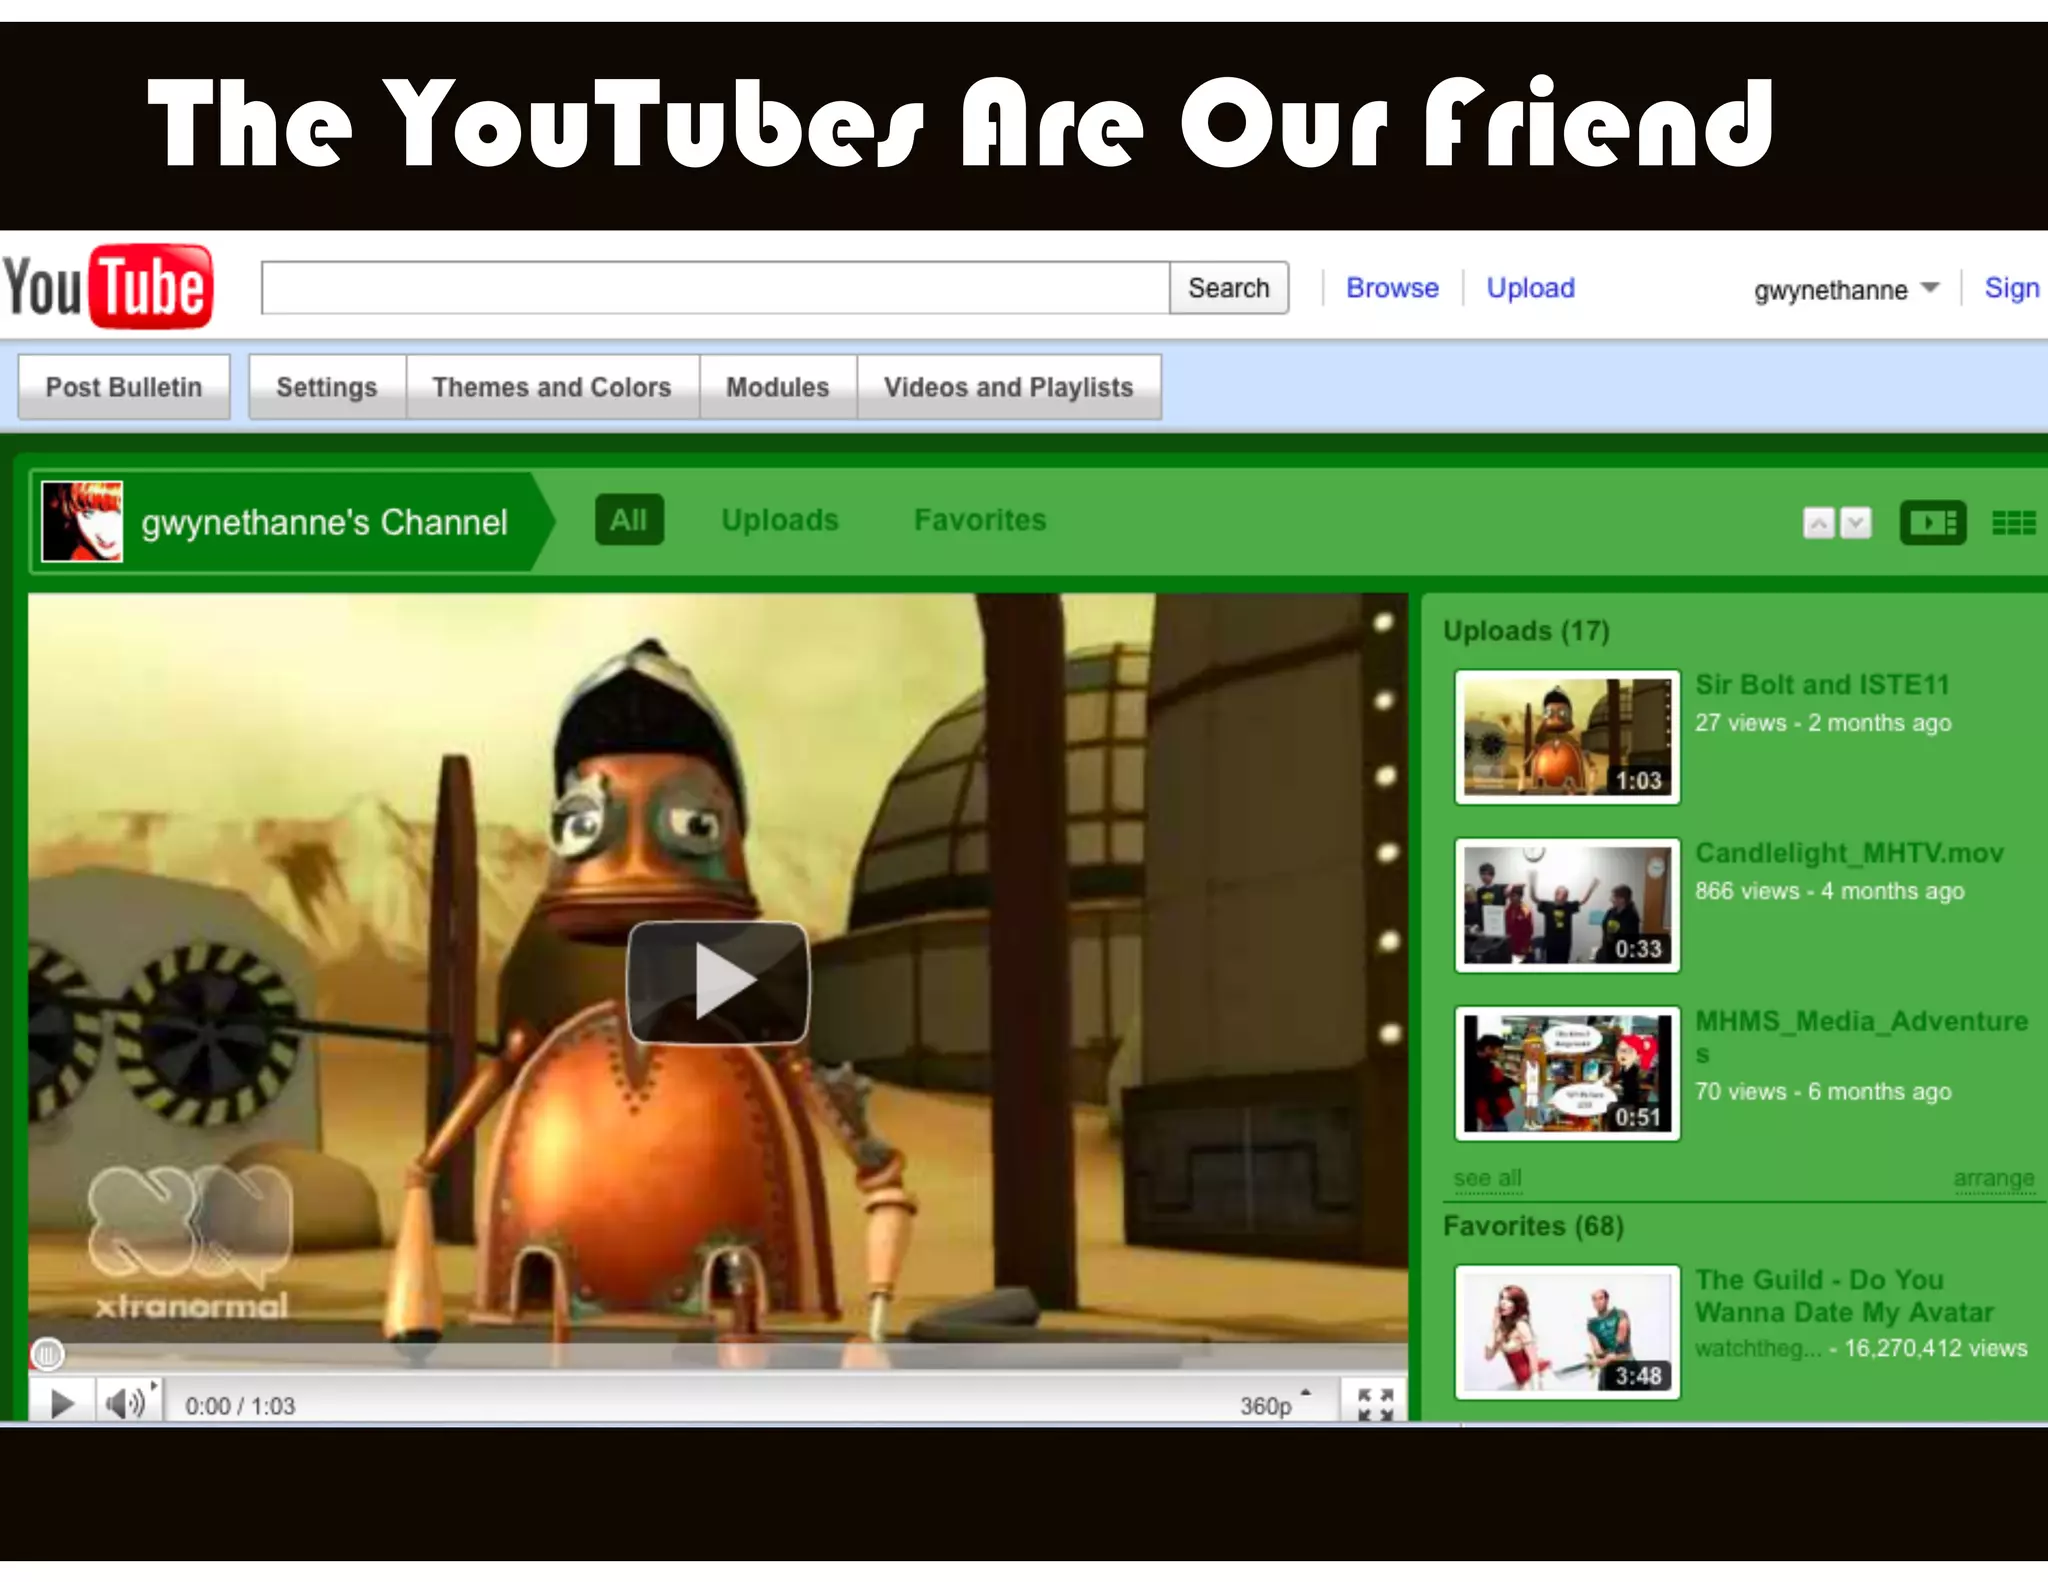Click the down arrow navigation icon
This screenshot has width=2048, height=1582.
click(1856, 523)
